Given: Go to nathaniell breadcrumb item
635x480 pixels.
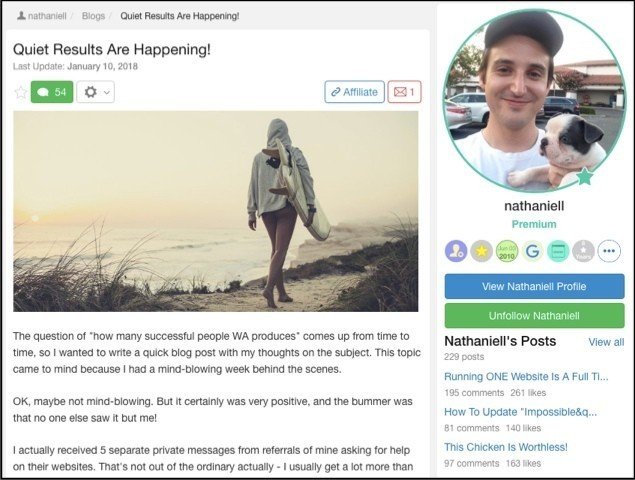Looking at the screenshot, I should tap(42, 16).
